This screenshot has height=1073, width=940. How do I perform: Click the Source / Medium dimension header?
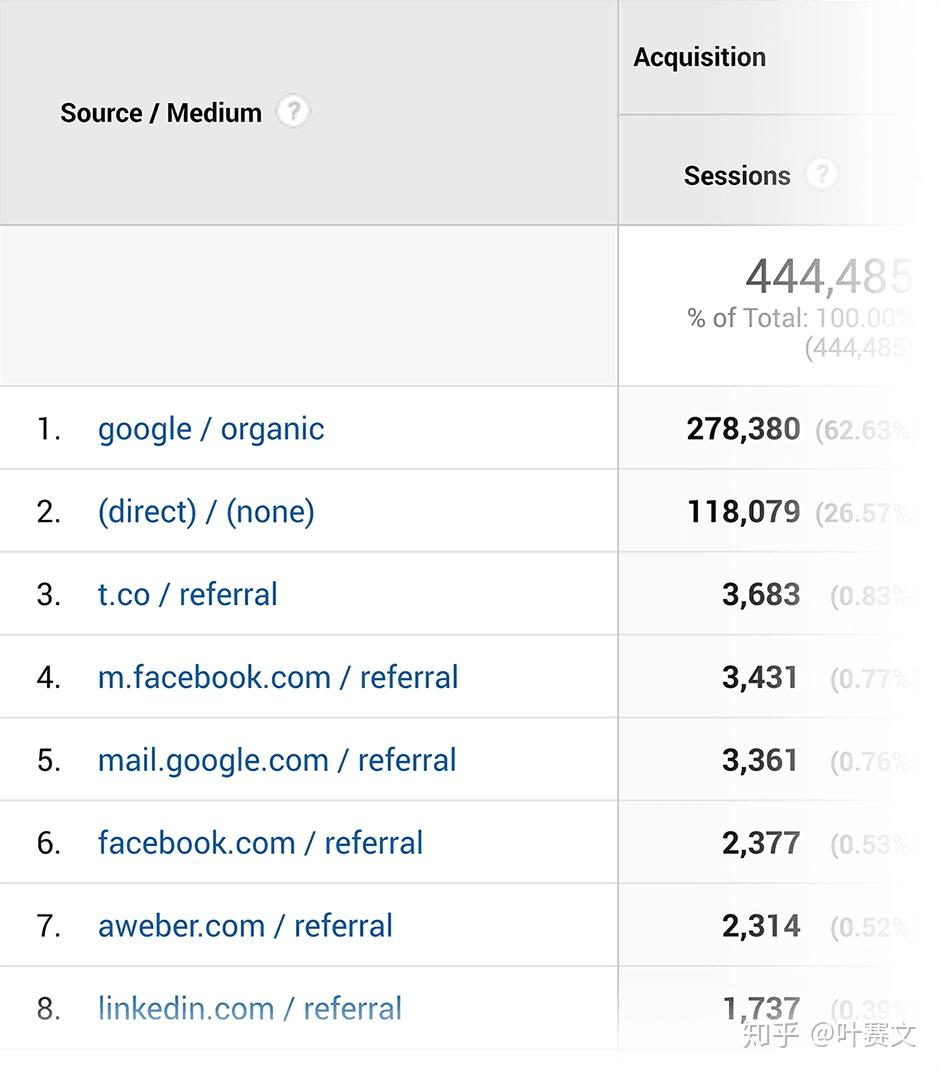point(160,113)
